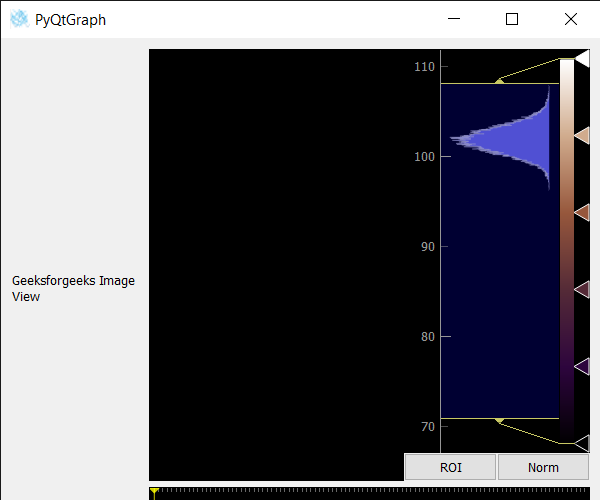Maximize the PyQtGraph window
Image resolution: width=600 pixels, height=500 pixels.
[x=512, y=19]
